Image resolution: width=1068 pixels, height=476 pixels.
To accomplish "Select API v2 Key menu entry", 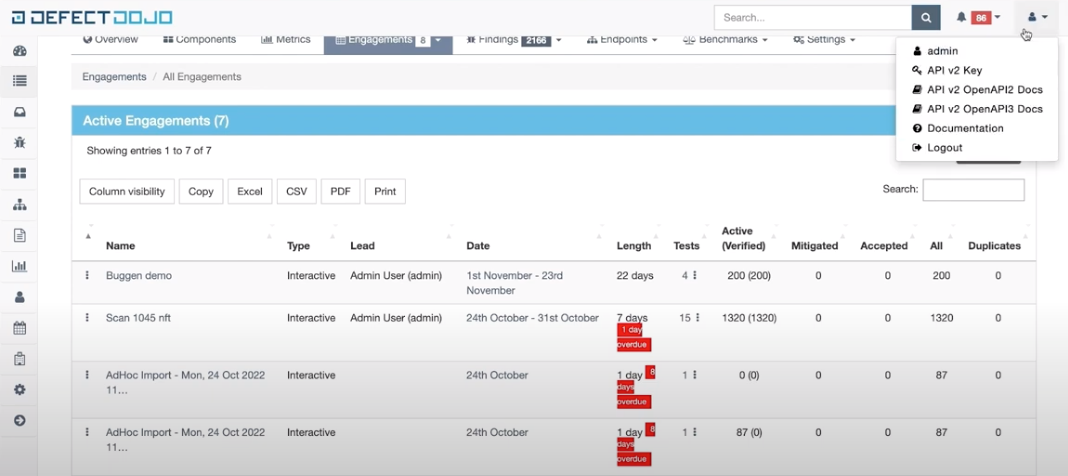I will (x=954, y=70).
